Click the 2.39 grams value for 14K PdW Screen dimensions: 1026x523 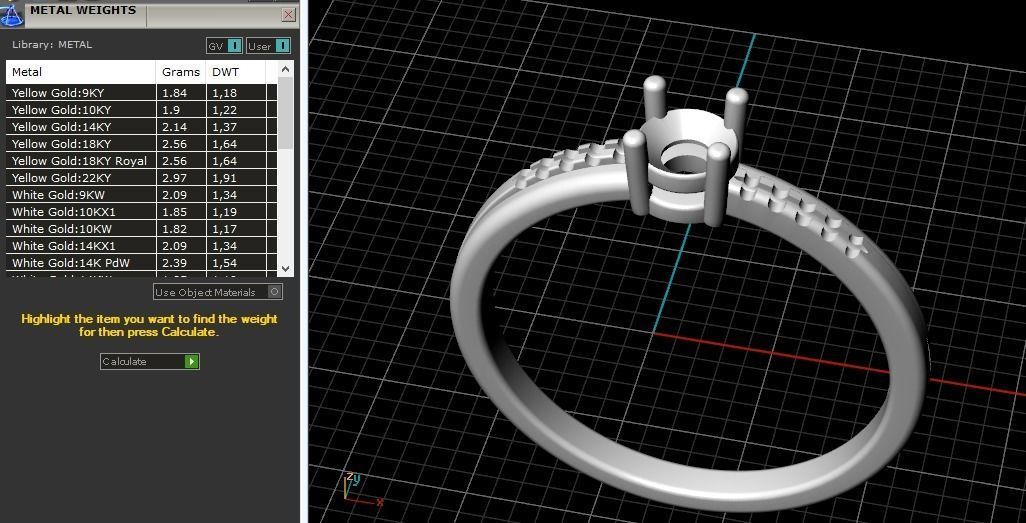pos(174,262)
